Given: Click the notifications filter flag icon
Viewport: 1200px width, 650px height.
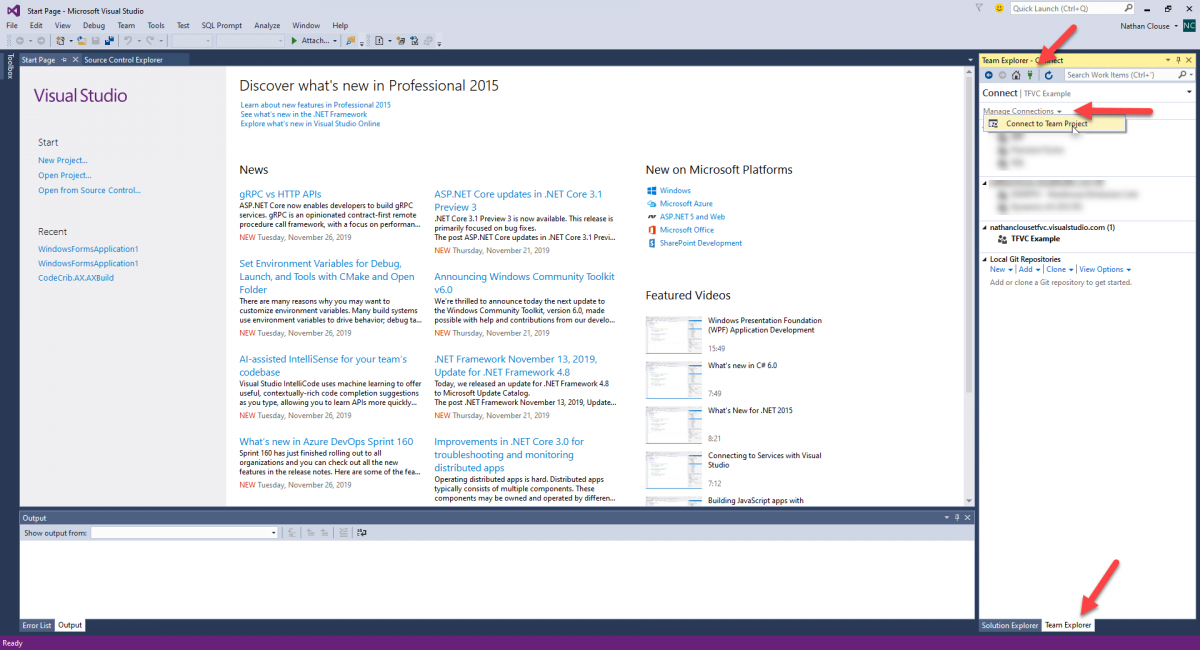Looking at the screenshot, I should tap(979, 8).
